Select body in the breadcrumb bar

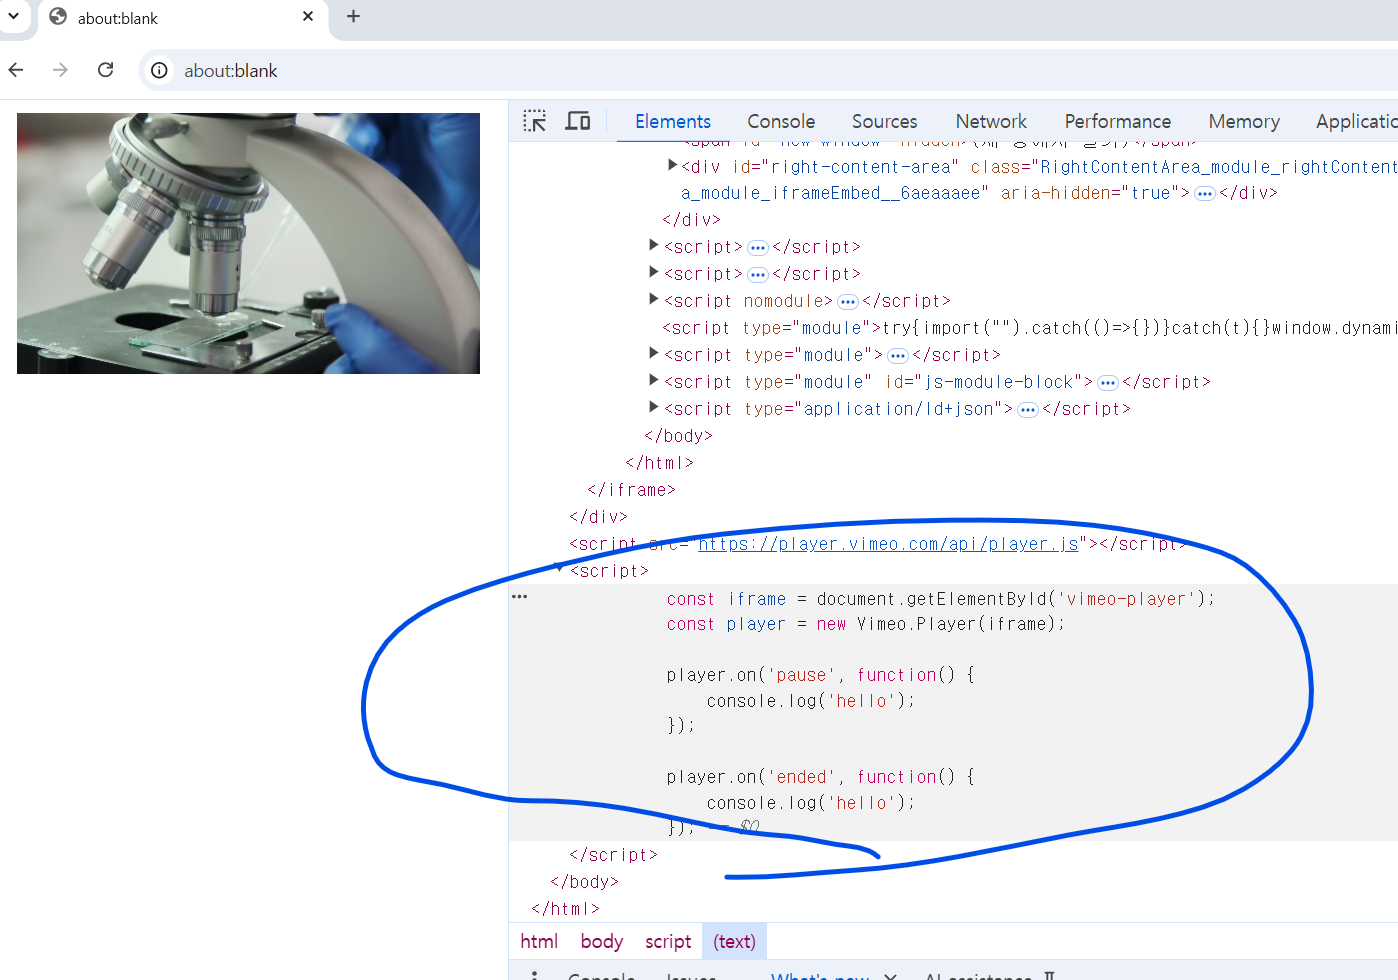click(x=601, y=941)
